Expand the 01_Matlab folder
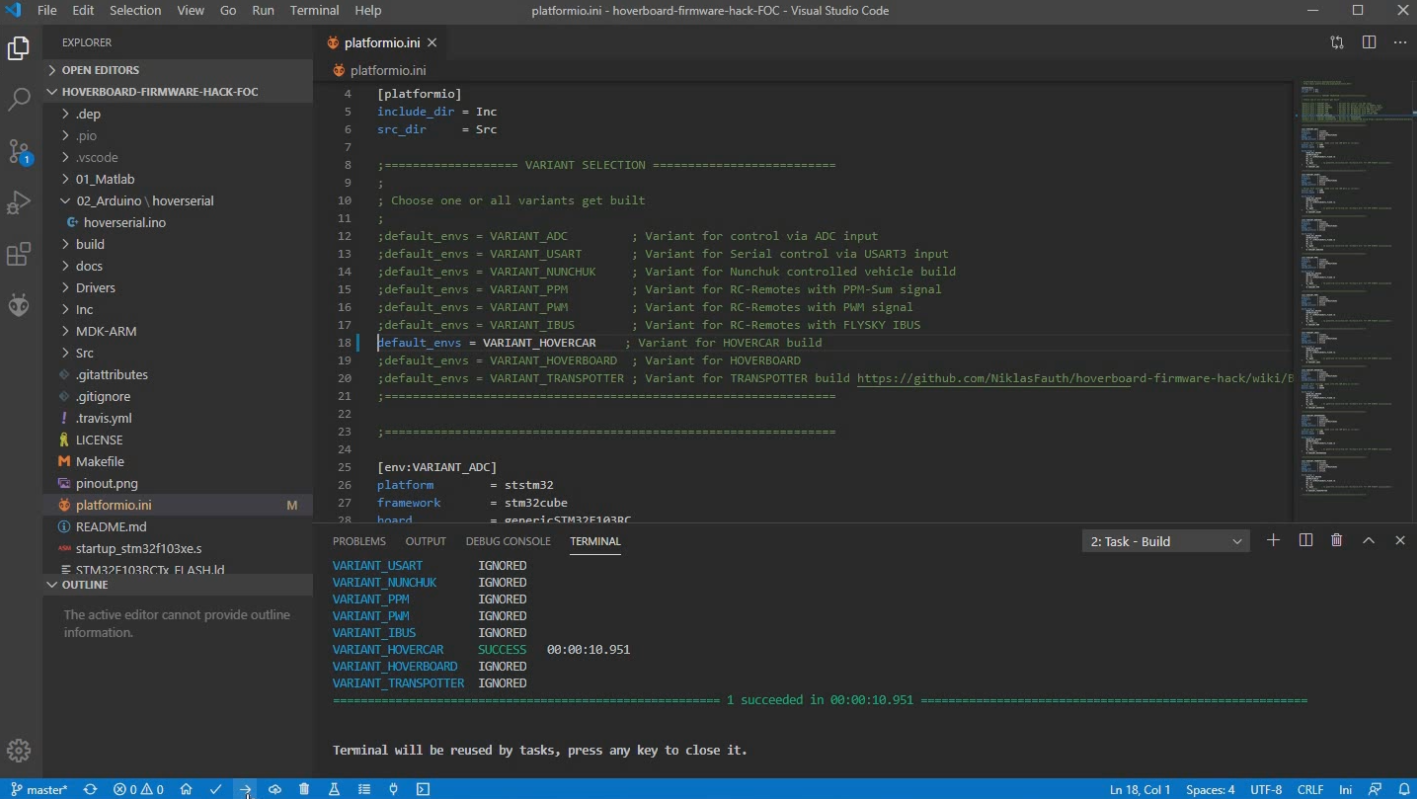Viewport: 1417px width, 799px height. tap(178, 179)
